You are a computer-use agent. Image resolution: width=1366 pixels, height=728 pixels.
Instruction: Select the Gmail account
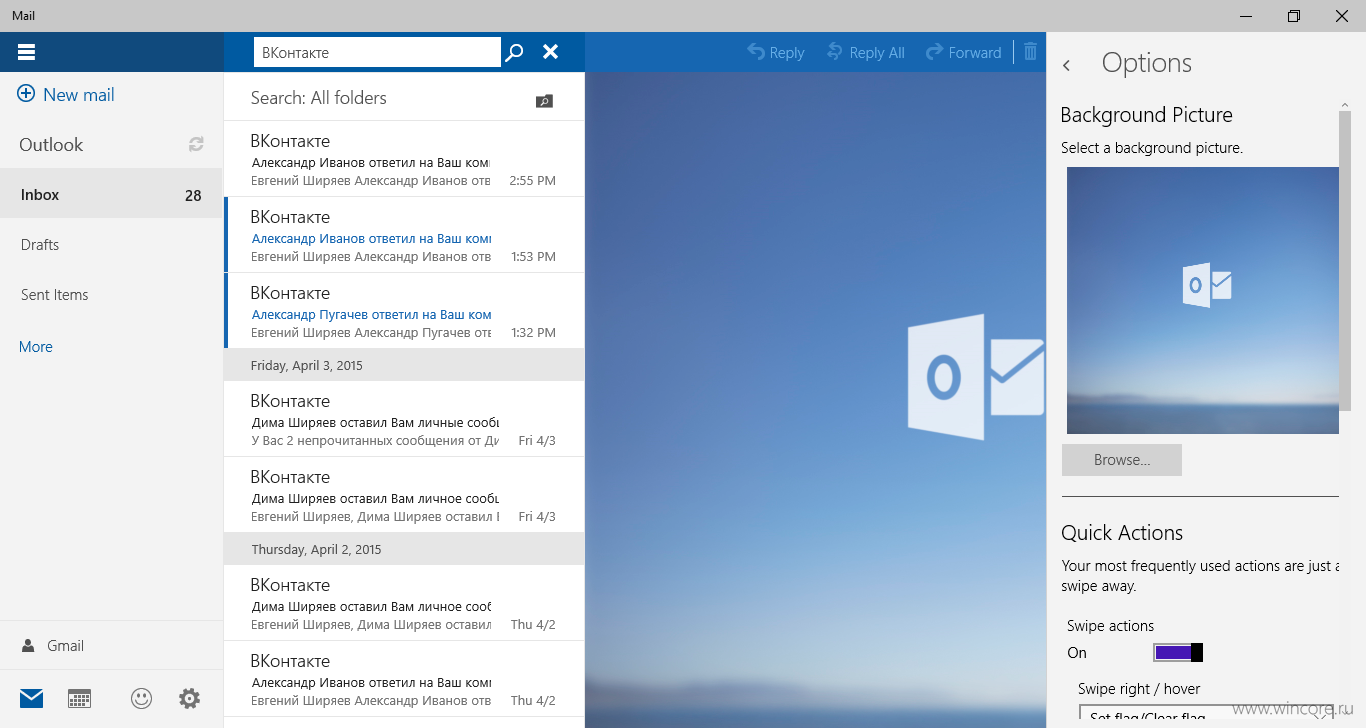(111, 645)
